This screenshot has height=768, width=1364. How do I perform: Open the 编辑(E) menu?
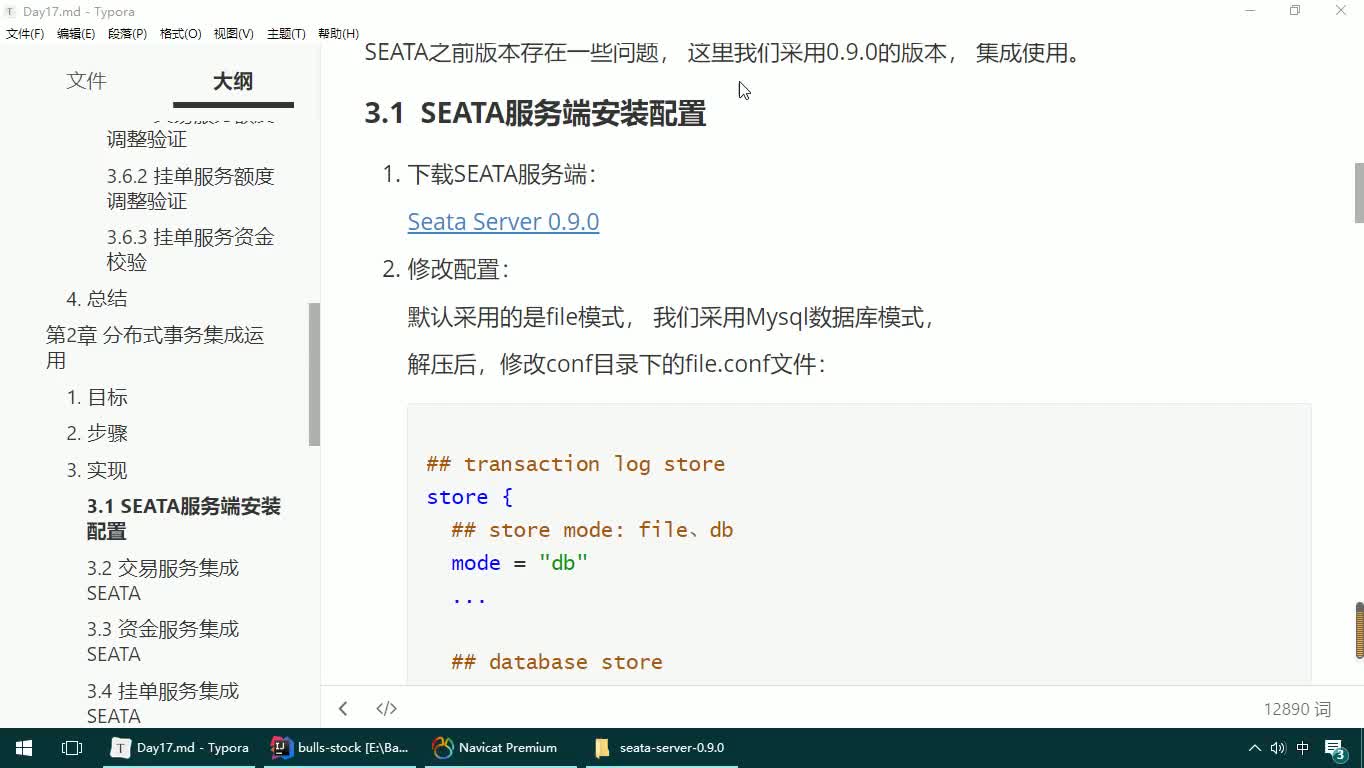(76, 33)
